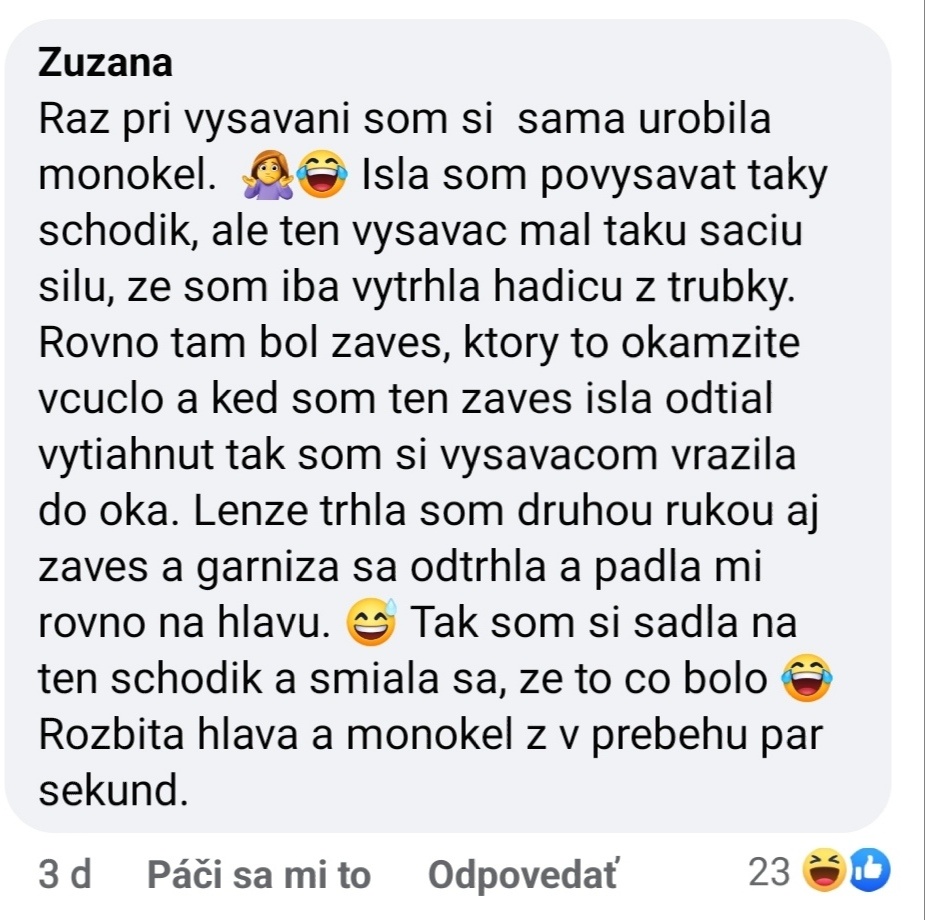Click the word "vysavacom" in the comment
This screenshot has height=920, width=925.
point(549,455)
